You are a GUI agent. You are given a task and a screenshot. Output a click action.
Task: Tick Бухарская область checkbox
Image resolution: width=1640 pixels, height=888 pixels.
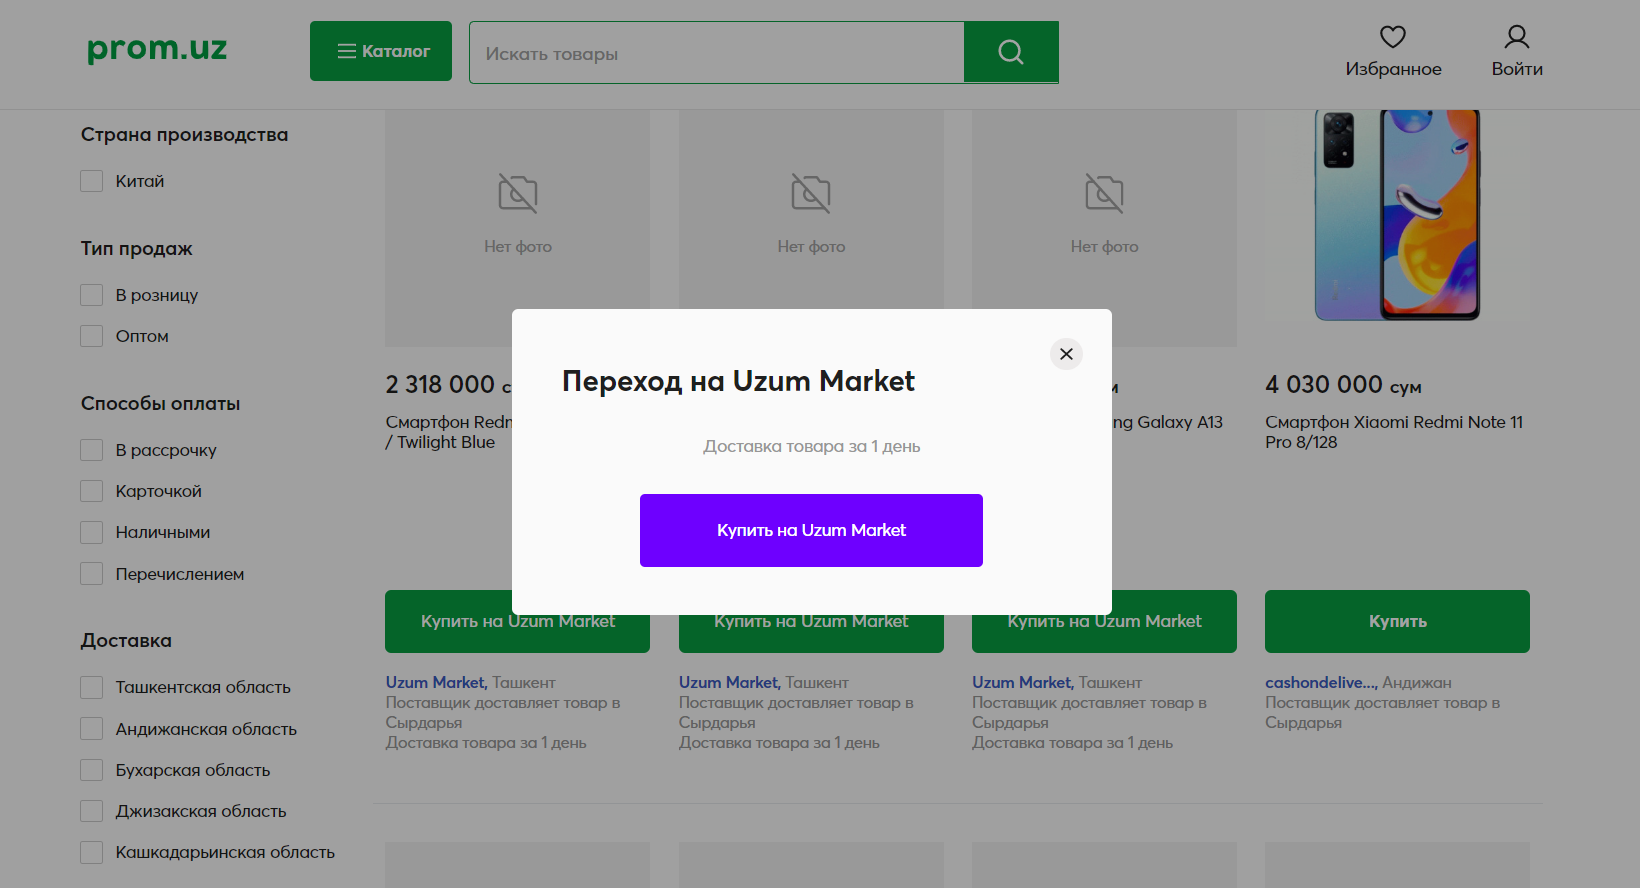(92, 770)
